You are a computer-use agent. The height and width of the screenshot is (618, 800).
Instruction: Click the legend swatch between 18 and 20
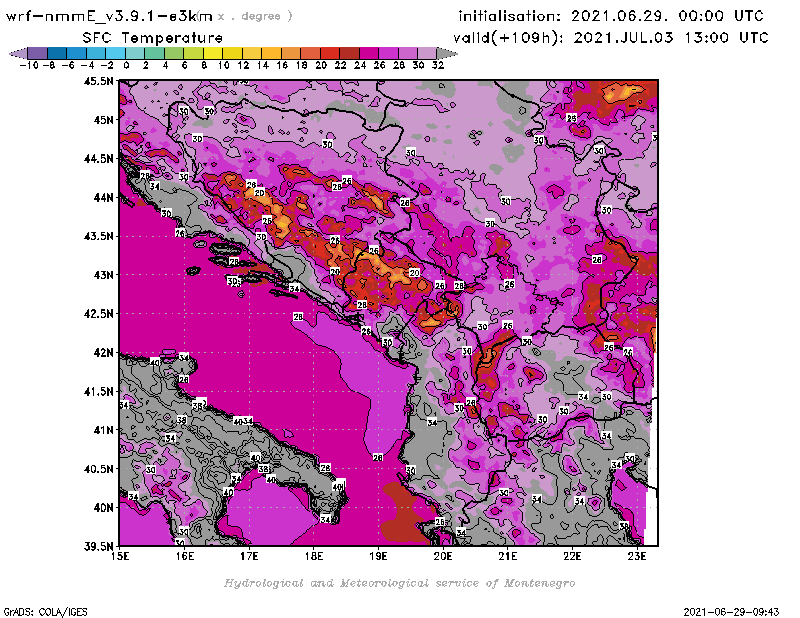click(310, 53)
